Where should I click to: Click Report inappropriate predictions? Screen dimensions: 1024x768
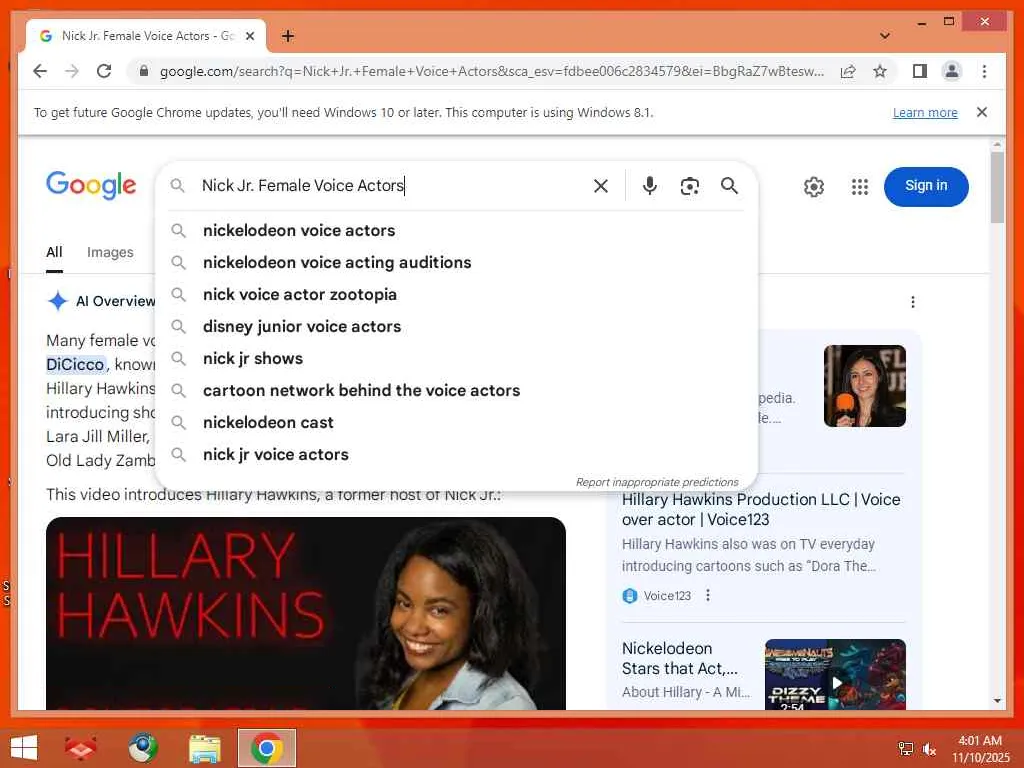pyautogui.click(x=657, y=482)
